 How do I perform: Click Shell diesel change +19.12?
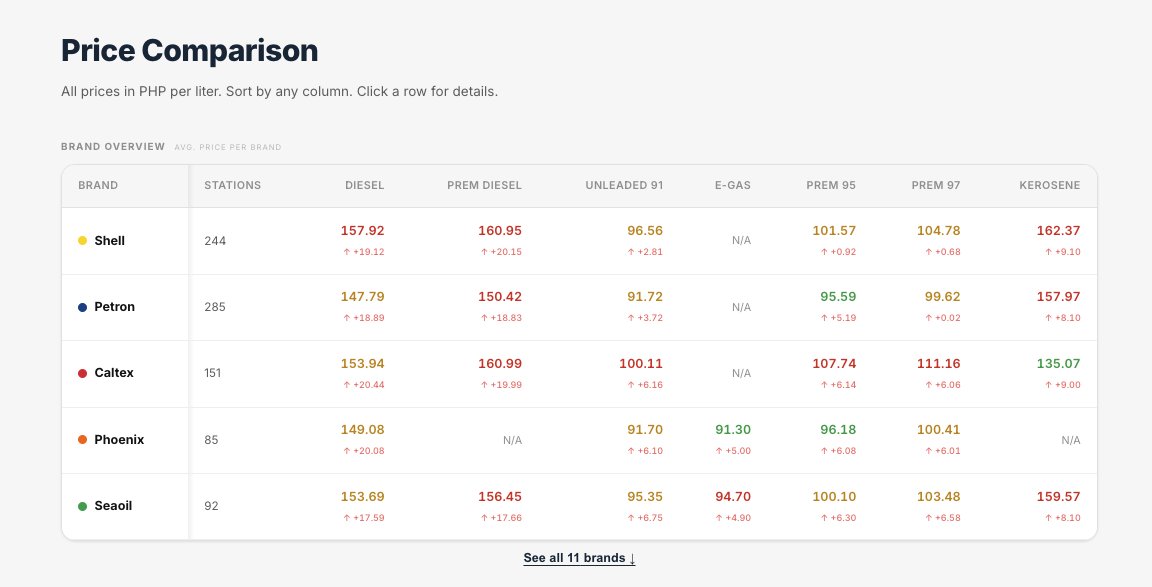coord(364,252)
